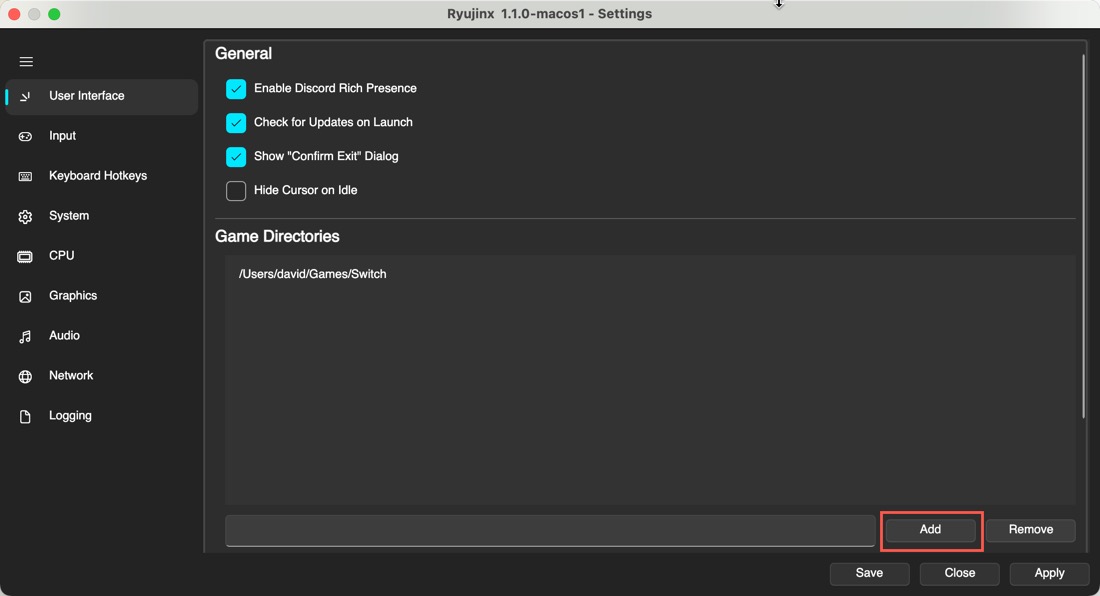Uncheck Check for Updates on Launch
This screenshot has width=1100, height=596.
point(236,123)
